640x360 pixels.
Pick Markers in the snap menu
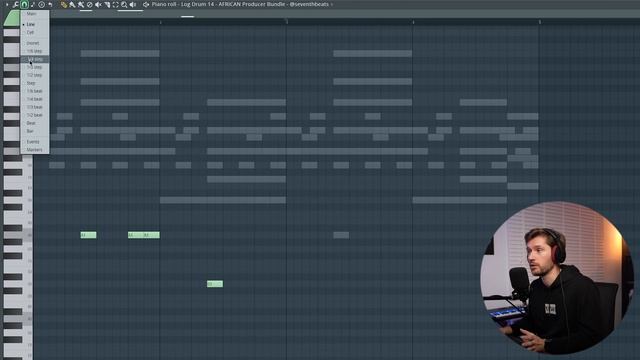coord(35,150)
